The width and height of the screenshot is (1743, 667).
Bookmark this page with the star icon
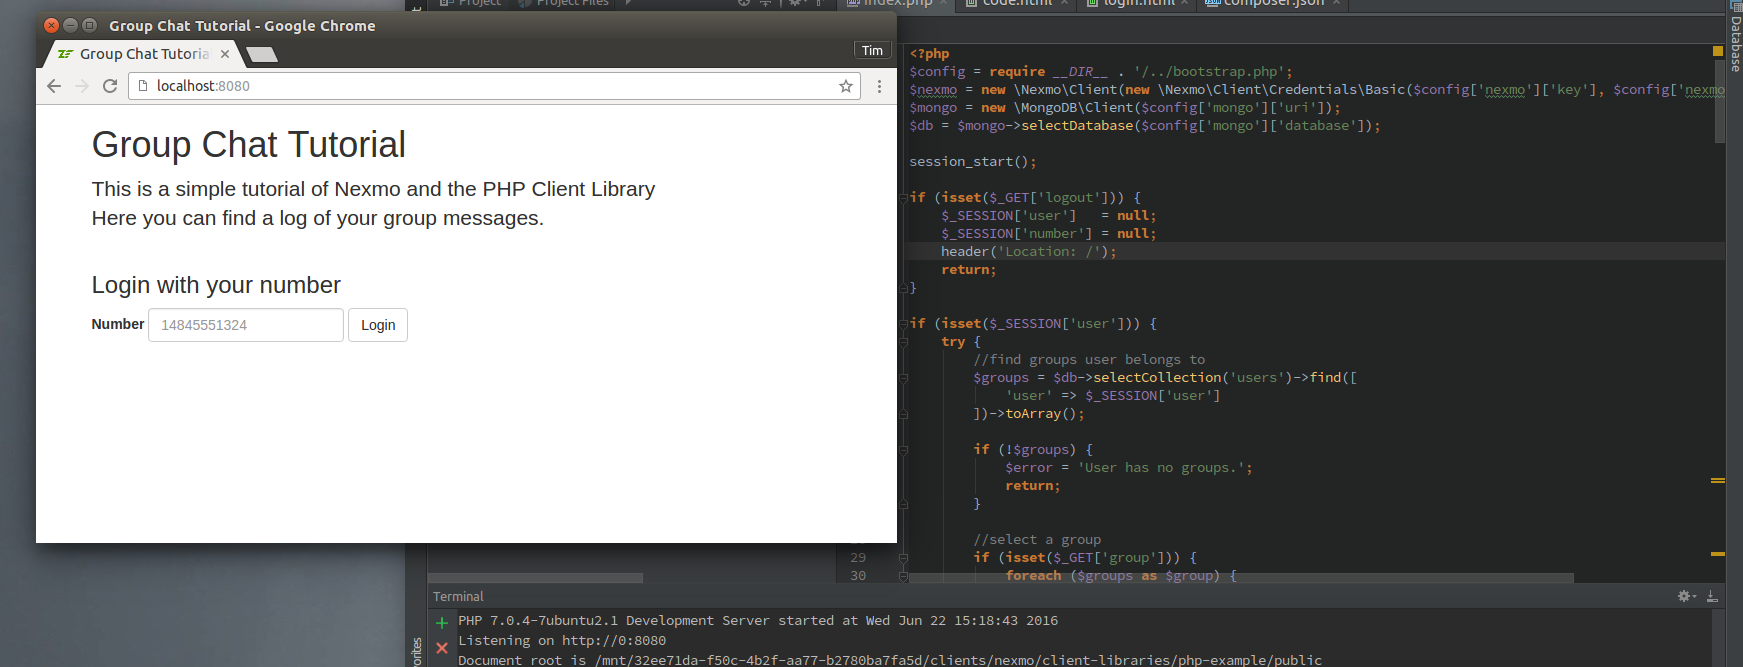click(x=846, y=86)
